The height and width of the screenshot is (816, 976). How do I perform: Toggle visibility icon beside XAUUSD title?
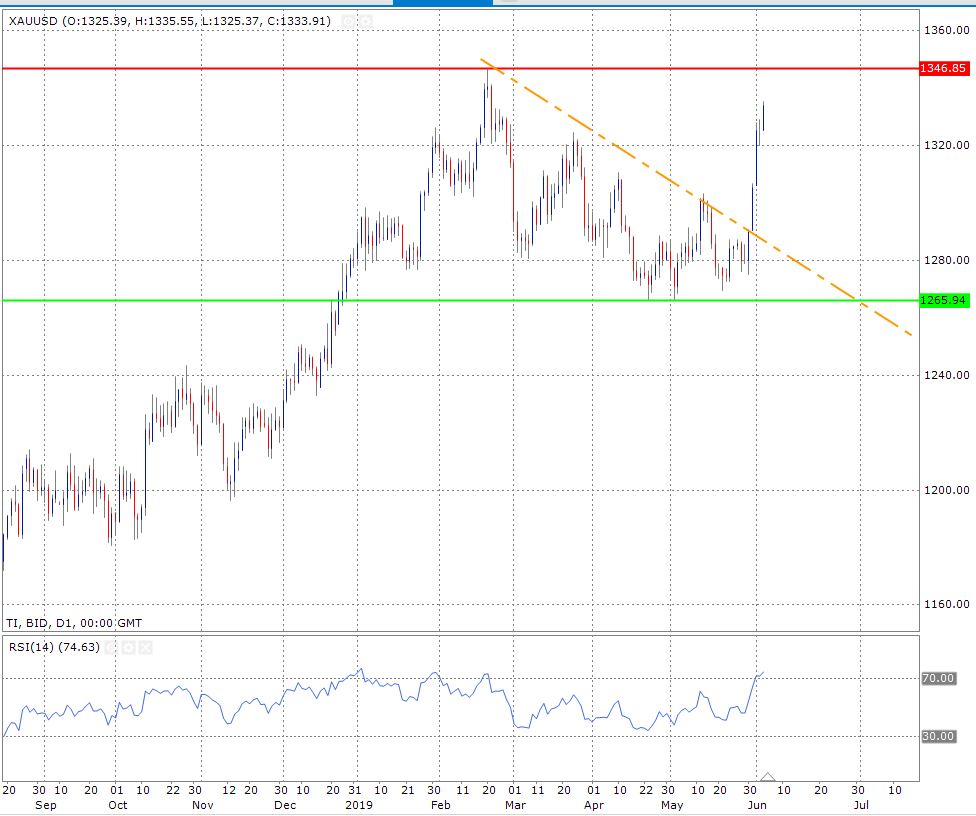coord(349,21)
